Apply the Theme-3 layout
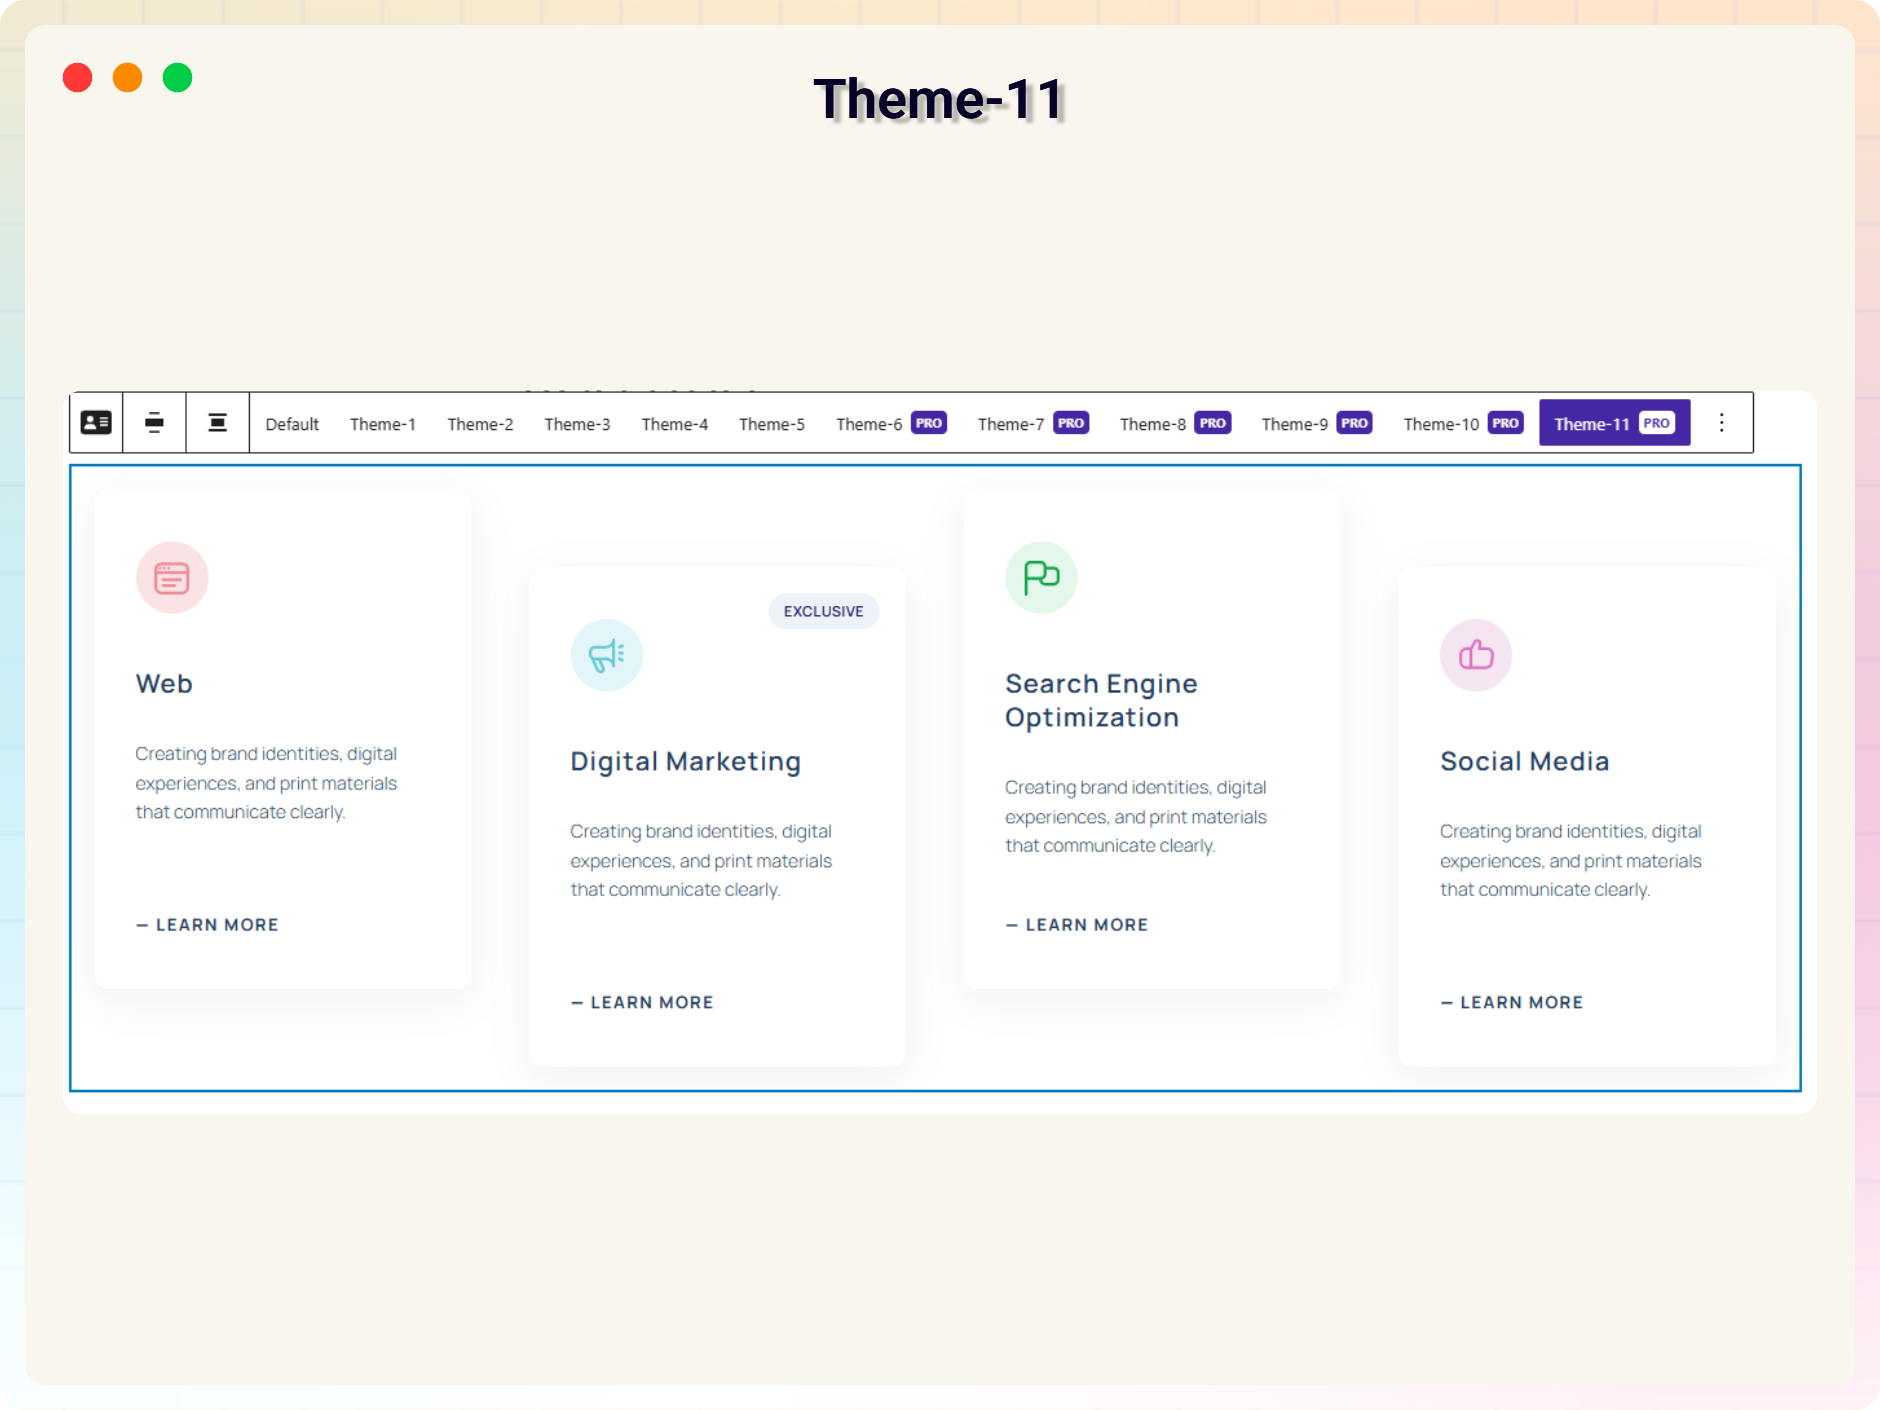Image resolution: width=1880 pixels, height=1410 pixels. (577, 424)
